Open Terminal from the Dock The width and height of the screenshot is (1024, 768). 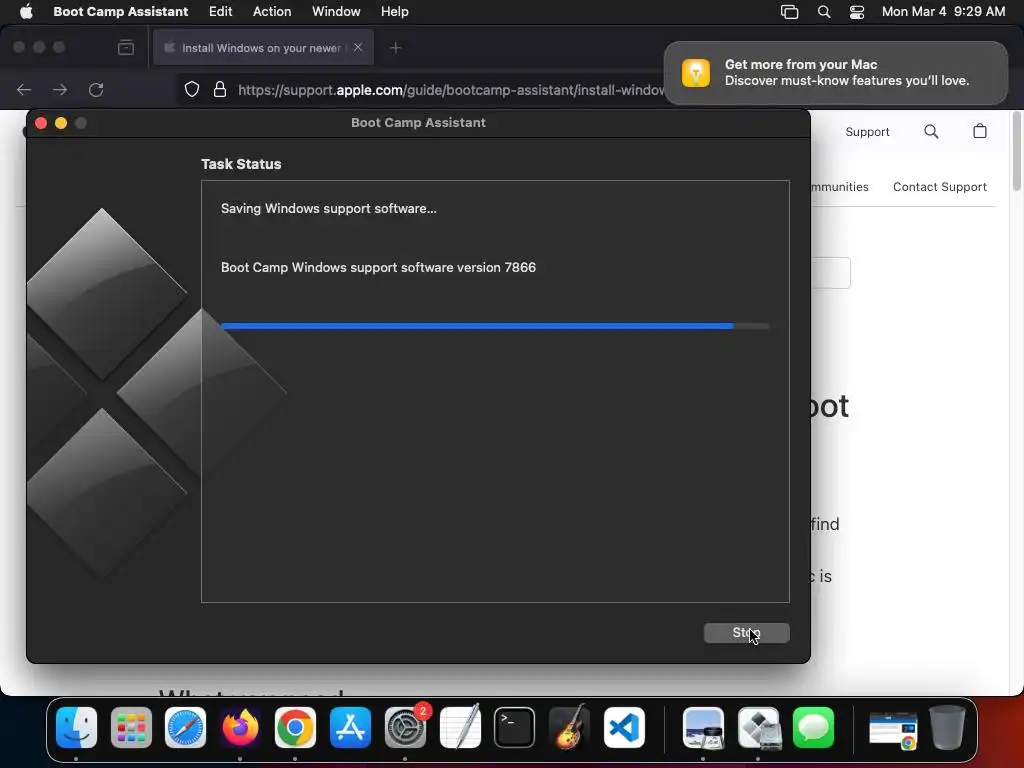(x=515, y=728)
